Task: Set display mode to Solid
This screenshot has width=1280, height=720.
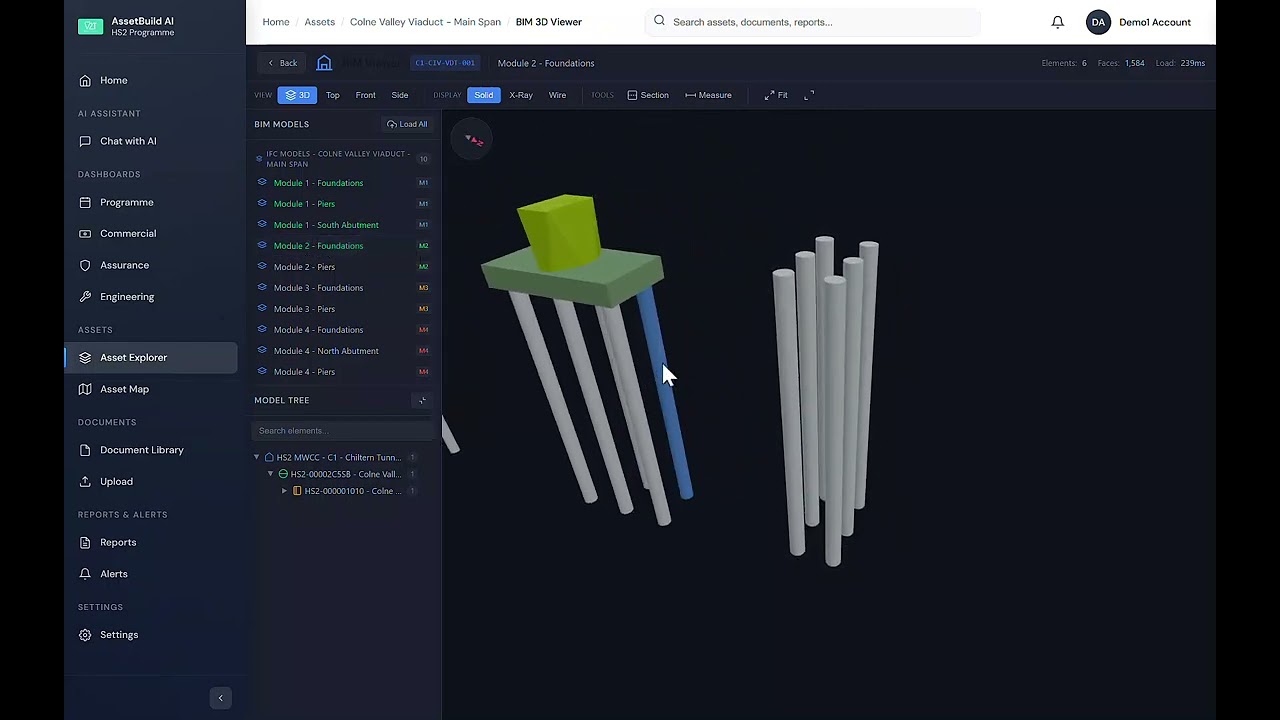Action: tap(484, 95)
